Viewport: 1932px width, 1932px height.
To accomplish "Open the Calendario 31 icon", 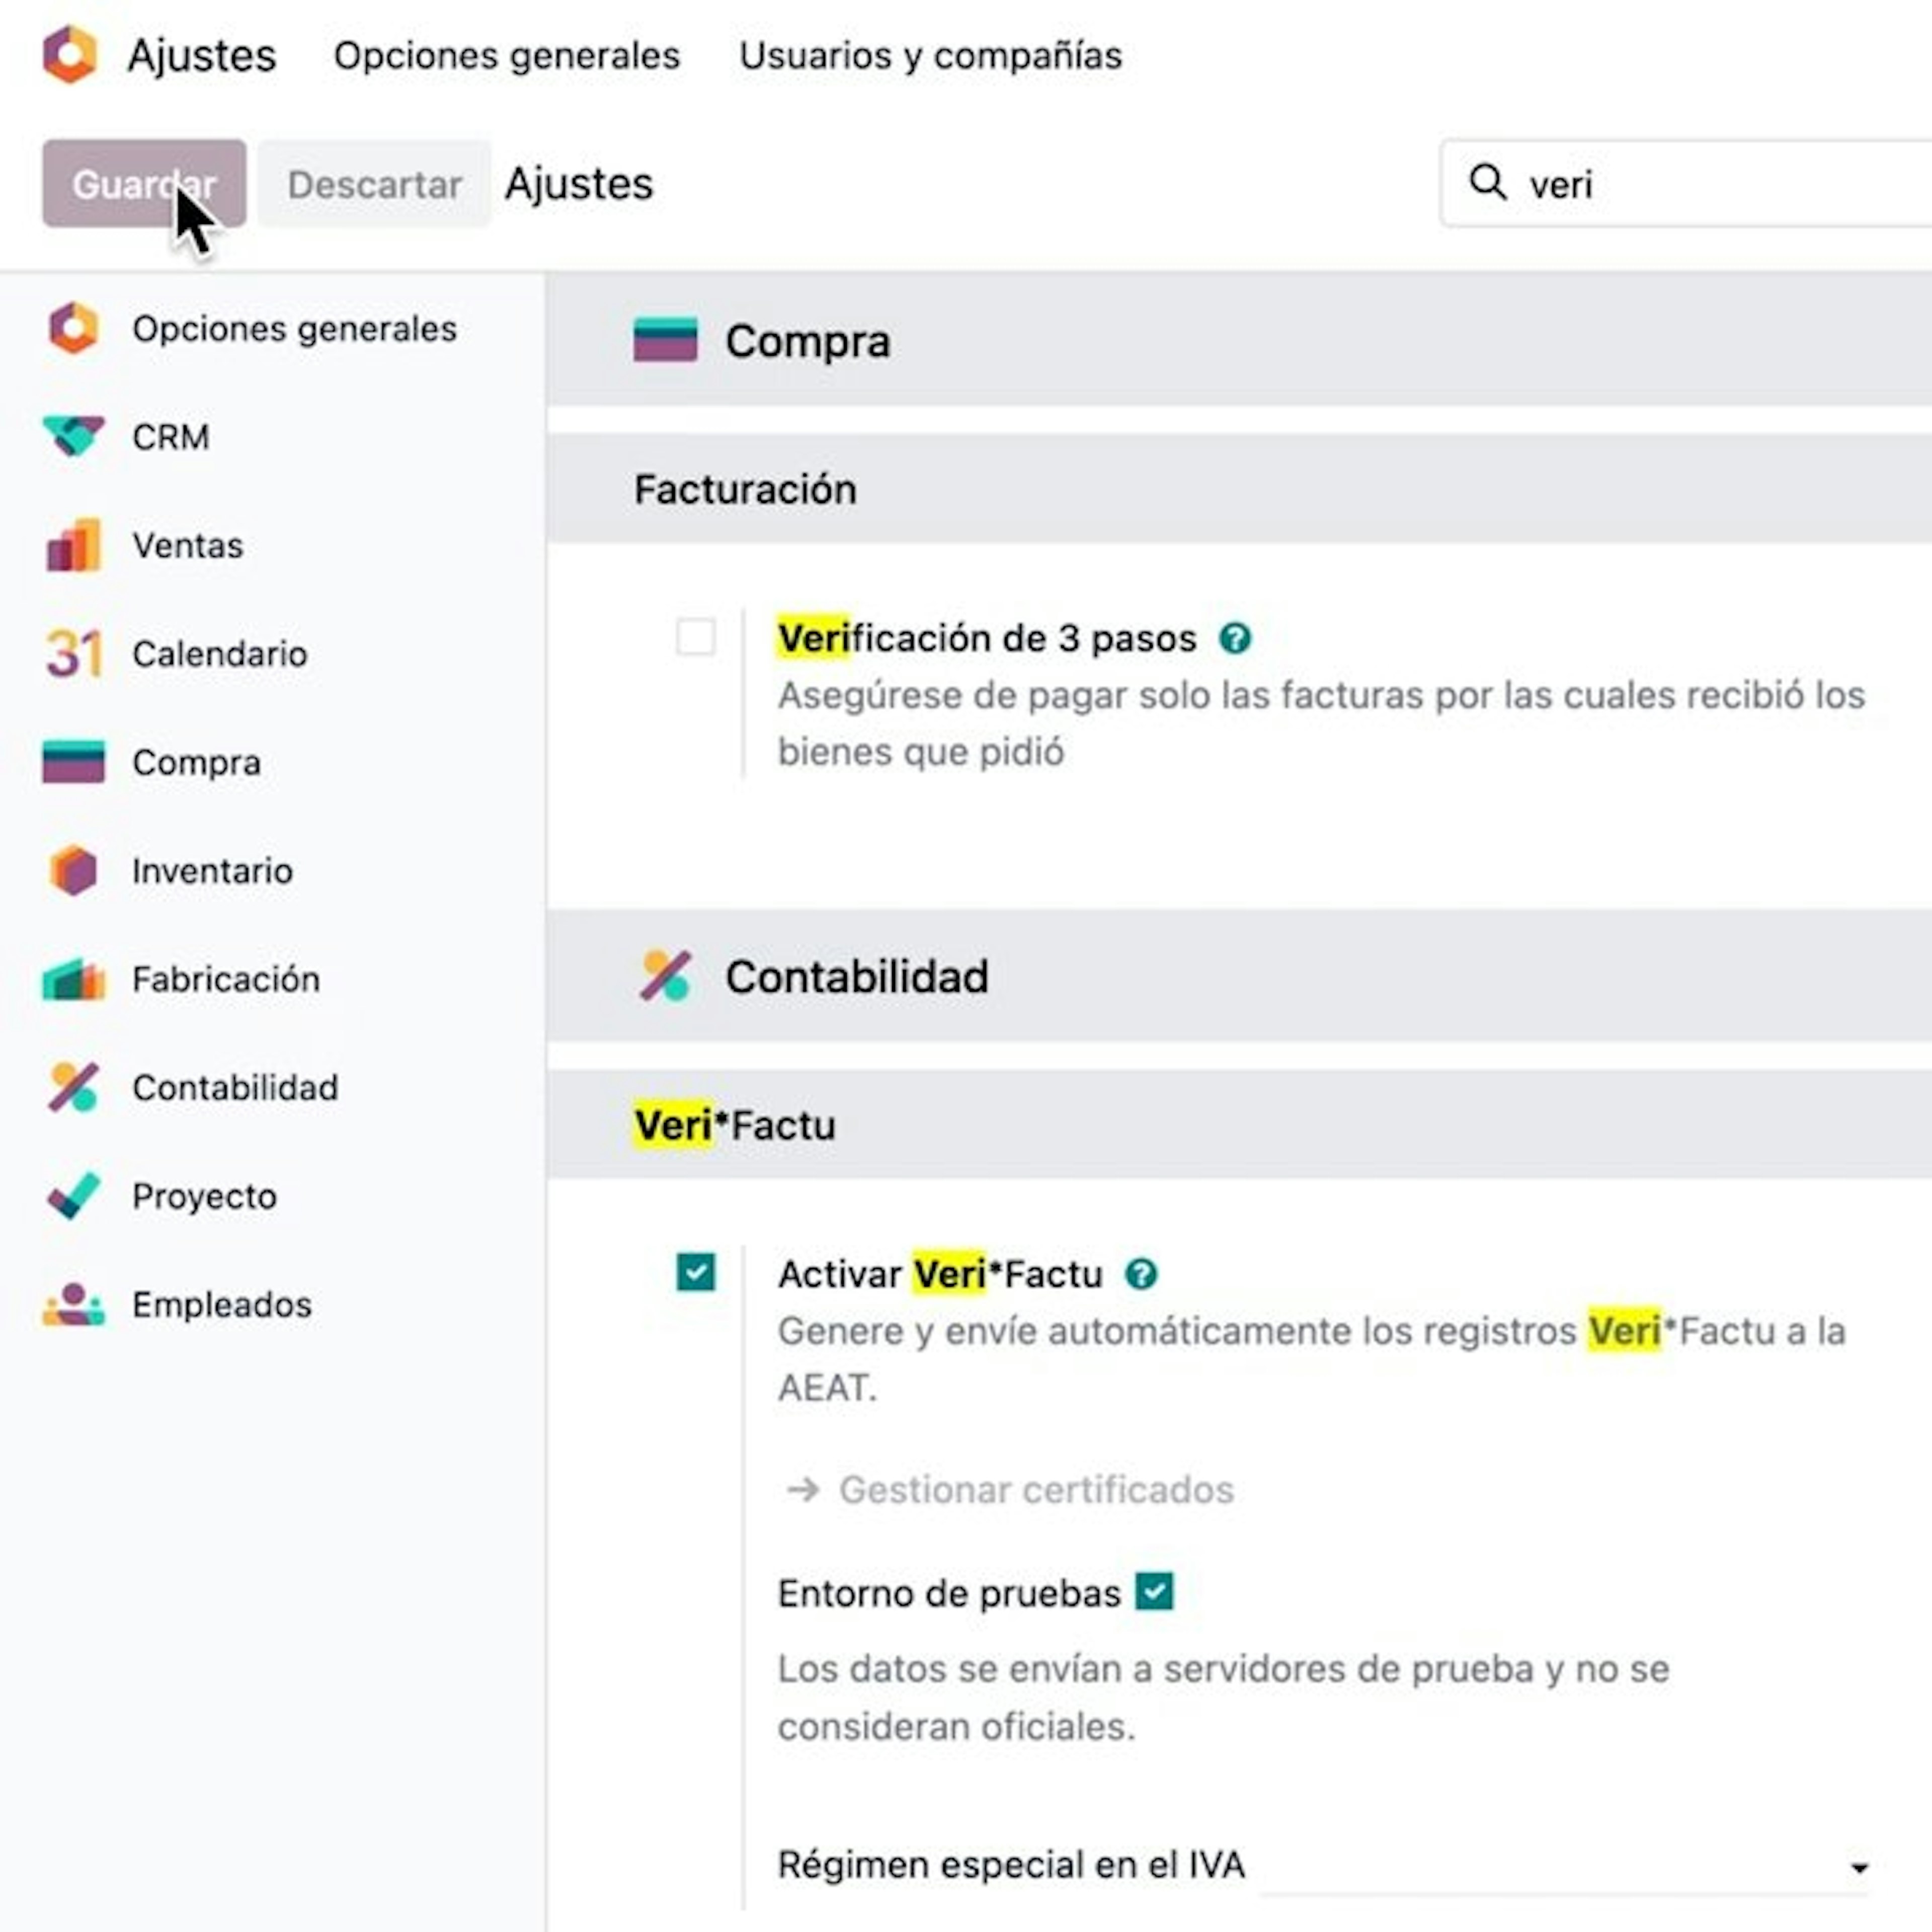I will point(73,654).
